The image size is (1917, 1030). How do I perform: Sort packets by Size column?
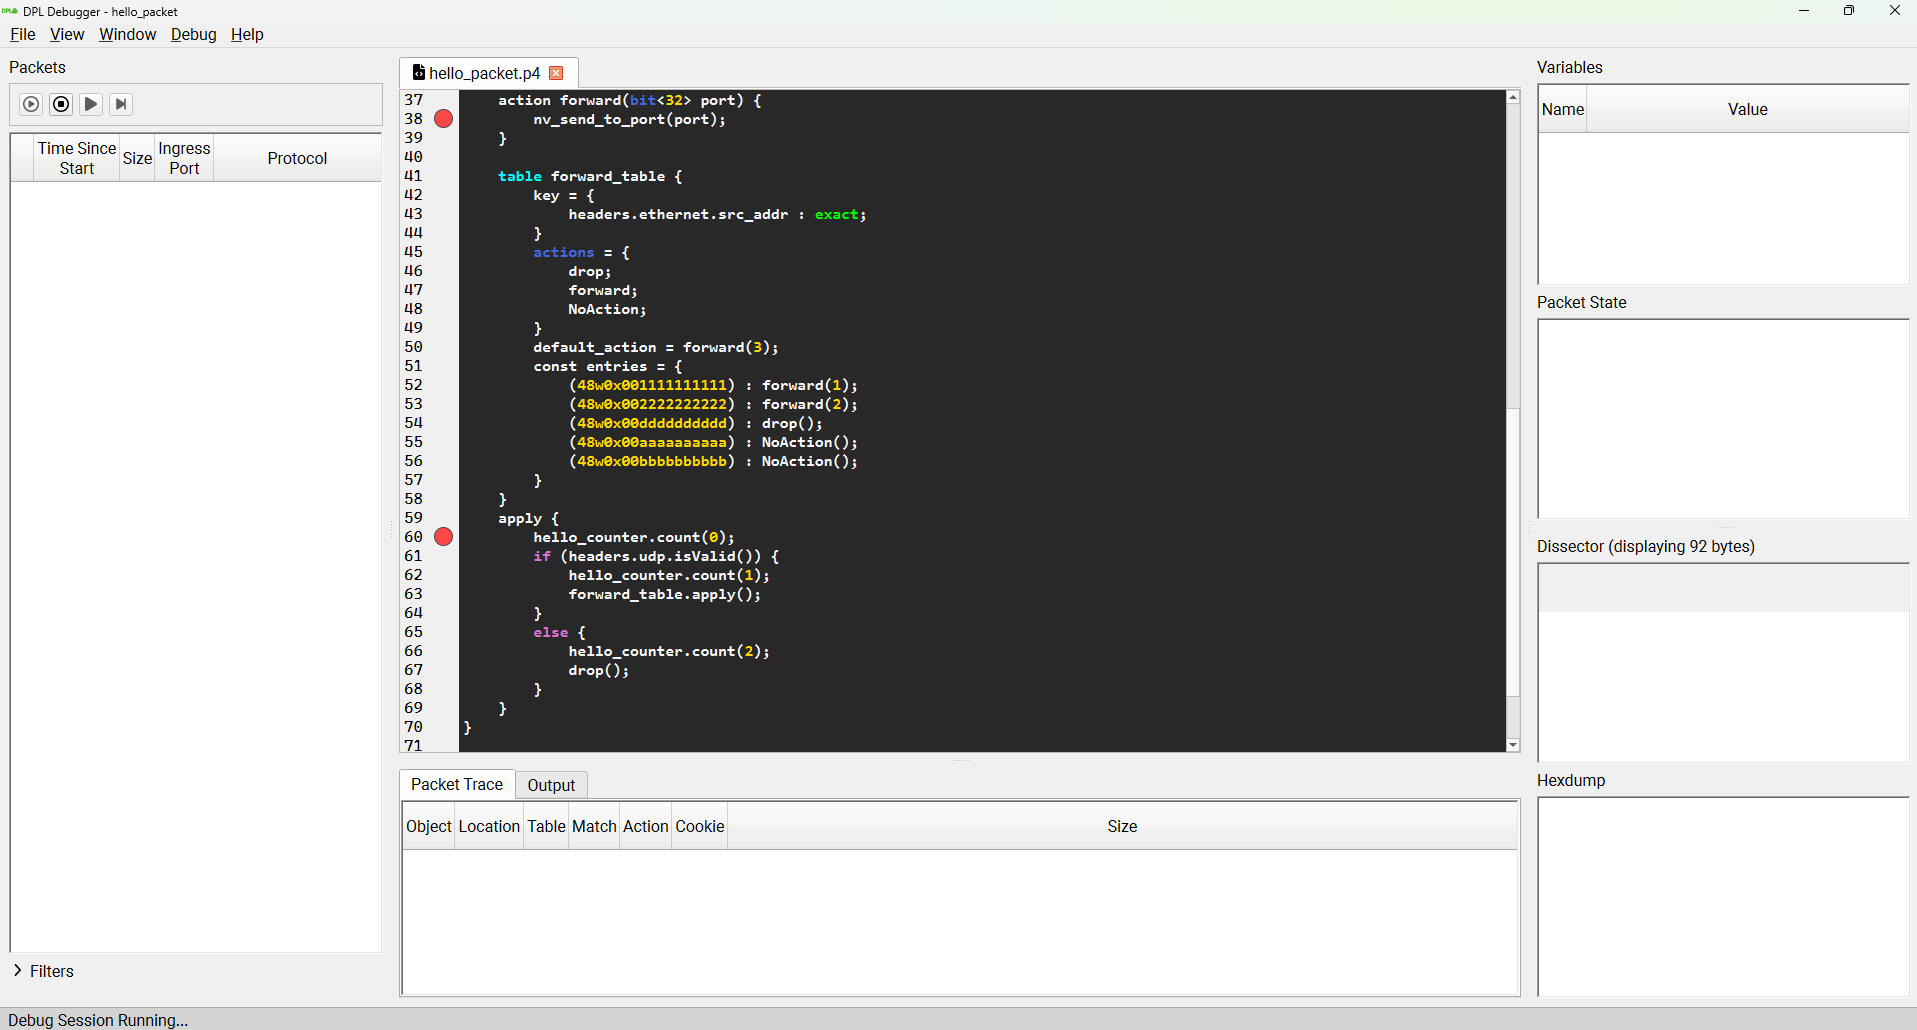[x=137, y=158]
